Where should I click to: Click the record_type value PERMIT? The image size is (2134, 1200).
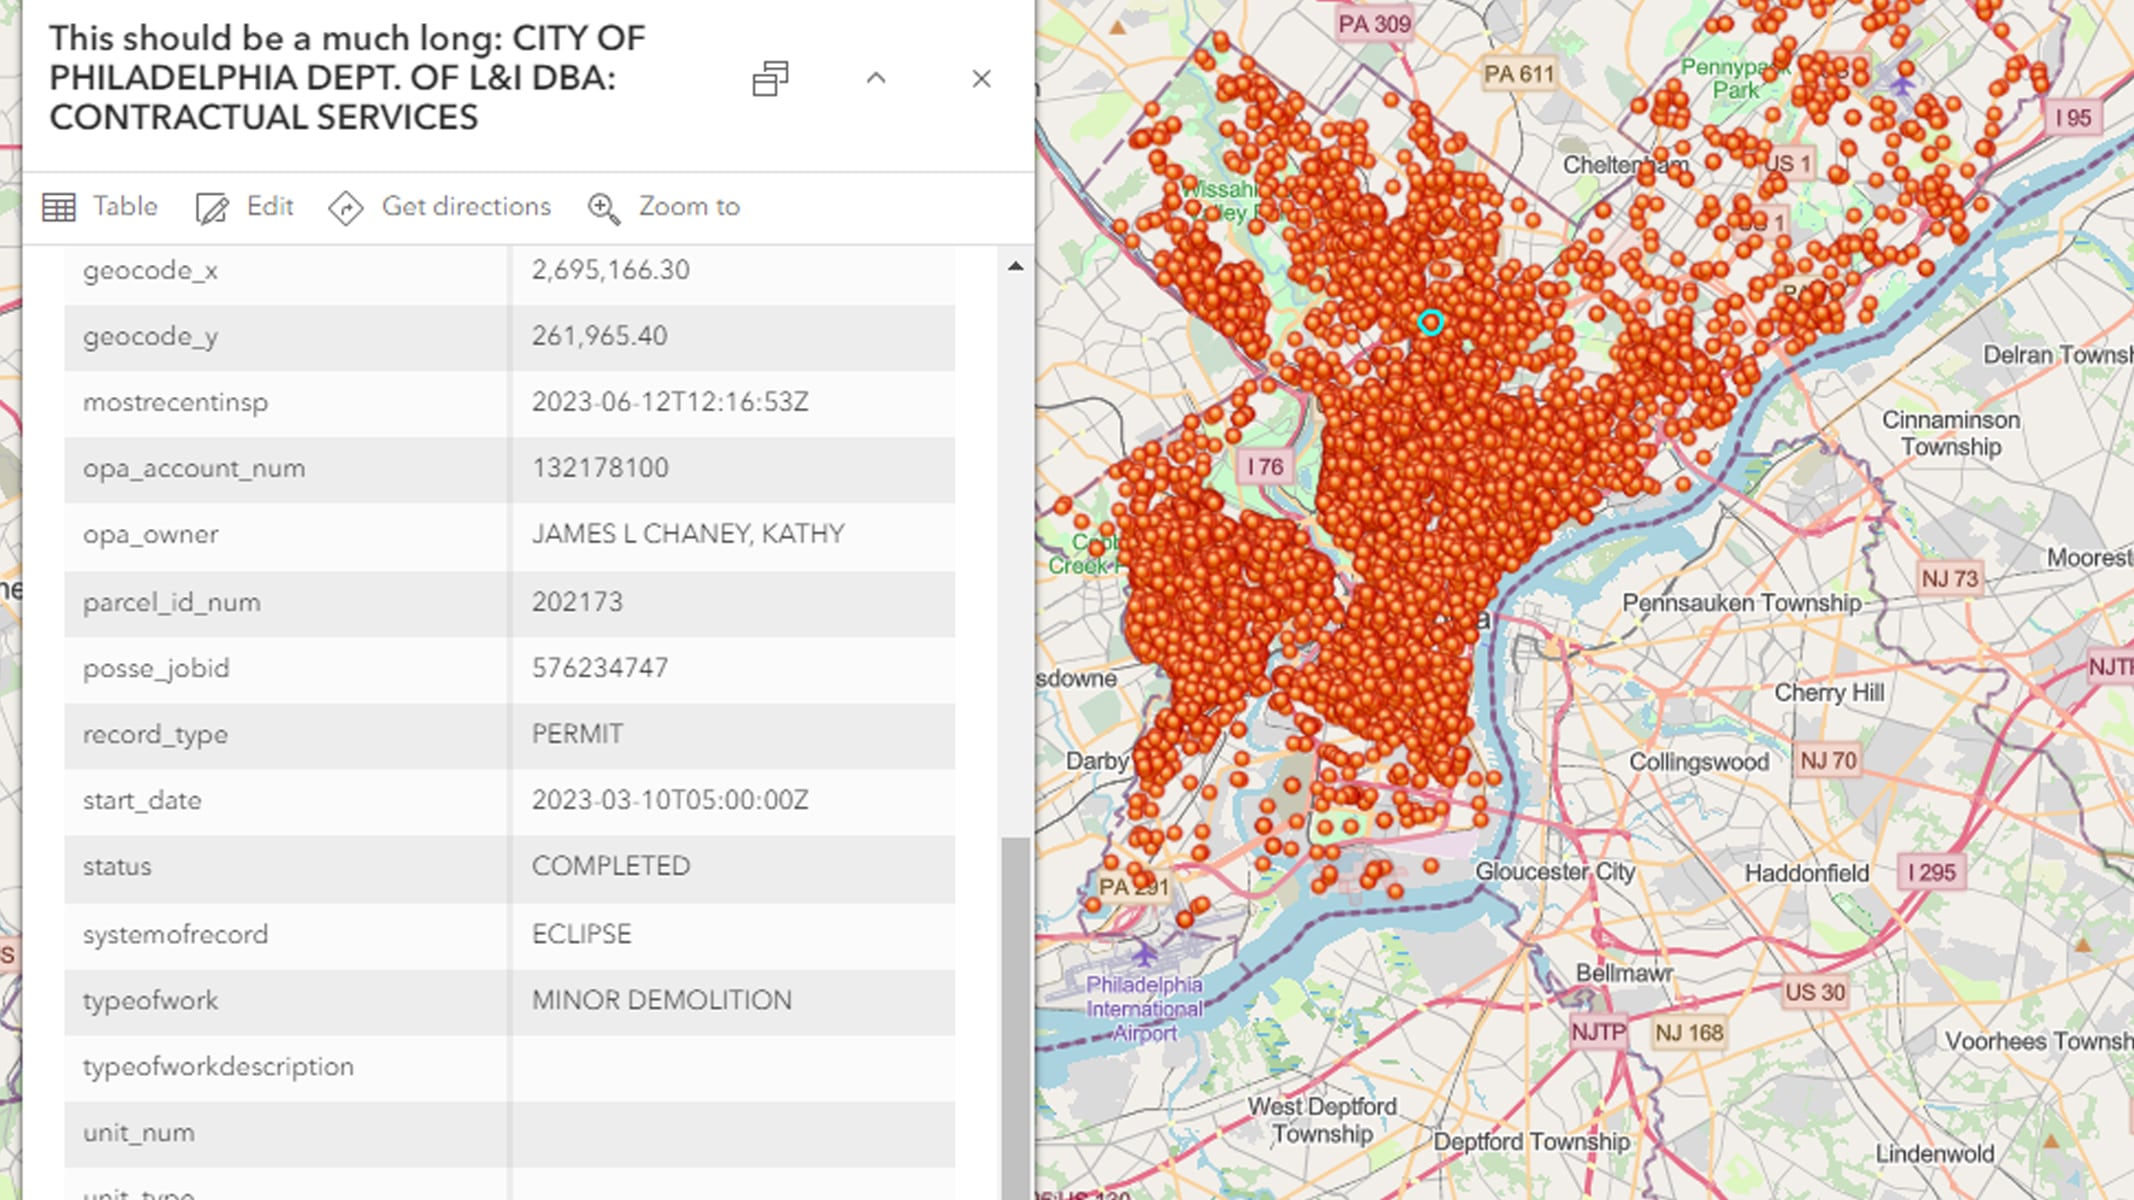(x=577, y=734)
